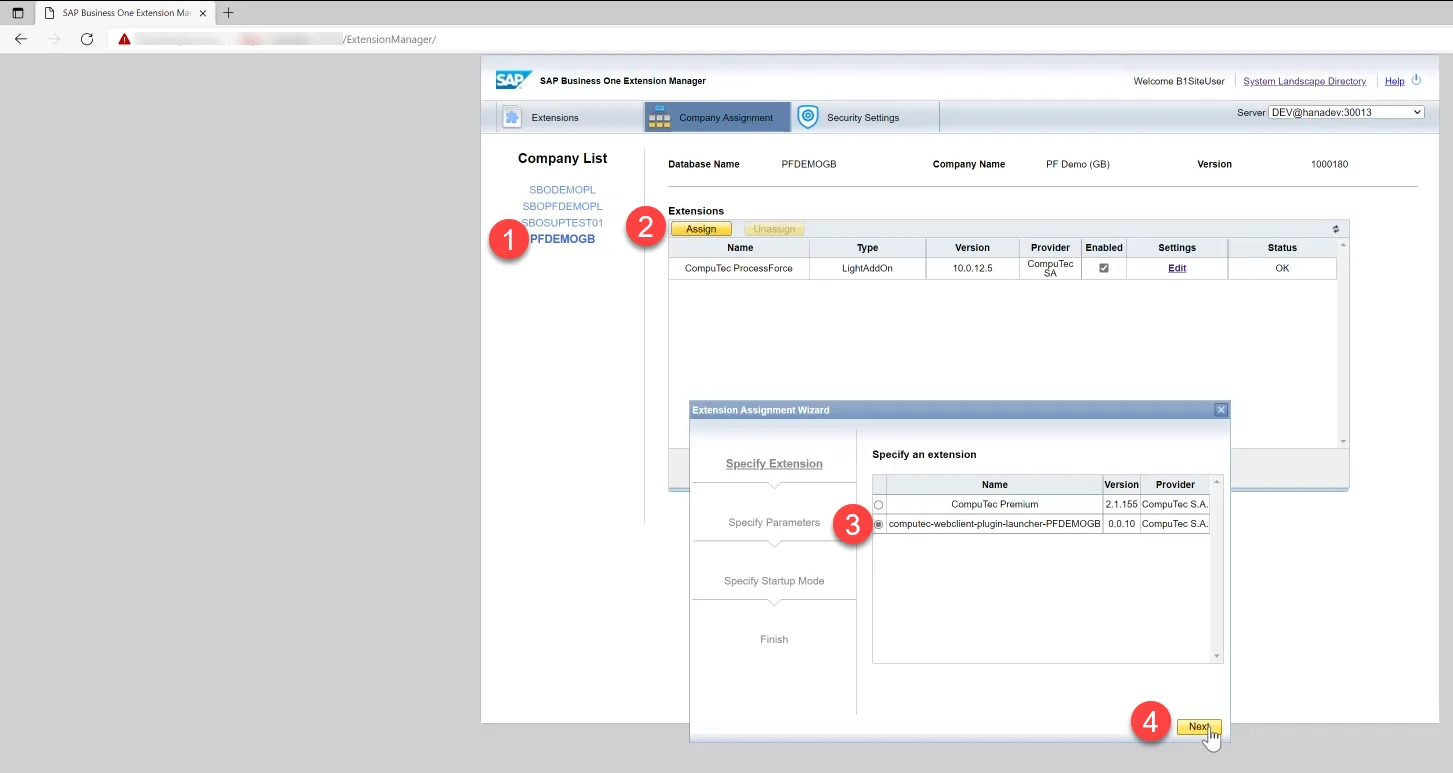Choose the computec-webclient-plugin-launcher-PFDEMOGB extension
The width and height of the screenshot is (1453, 773).
(x=878, y=523)
